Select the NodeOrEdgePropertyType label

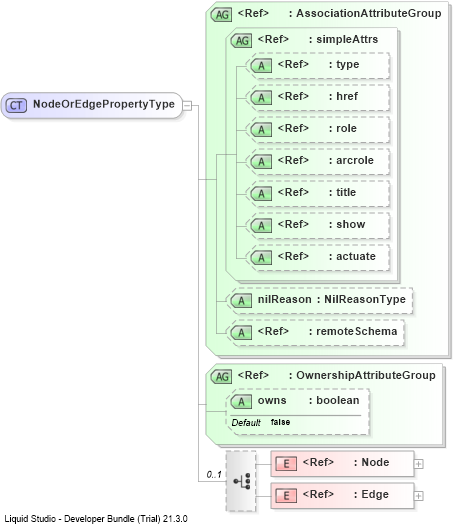point(104,104)
